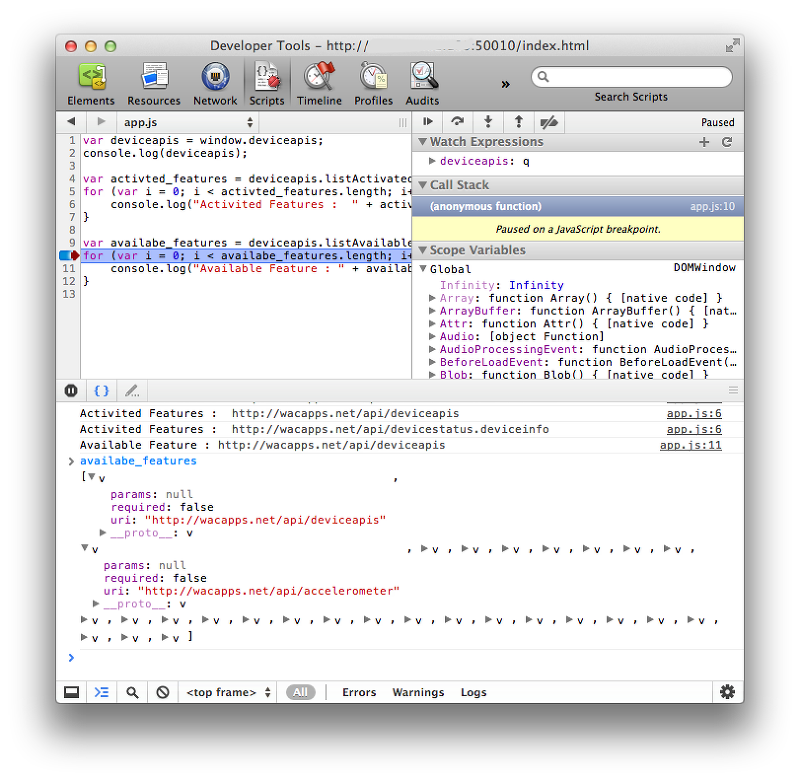Select the All console filter

[x=301, y=692]
